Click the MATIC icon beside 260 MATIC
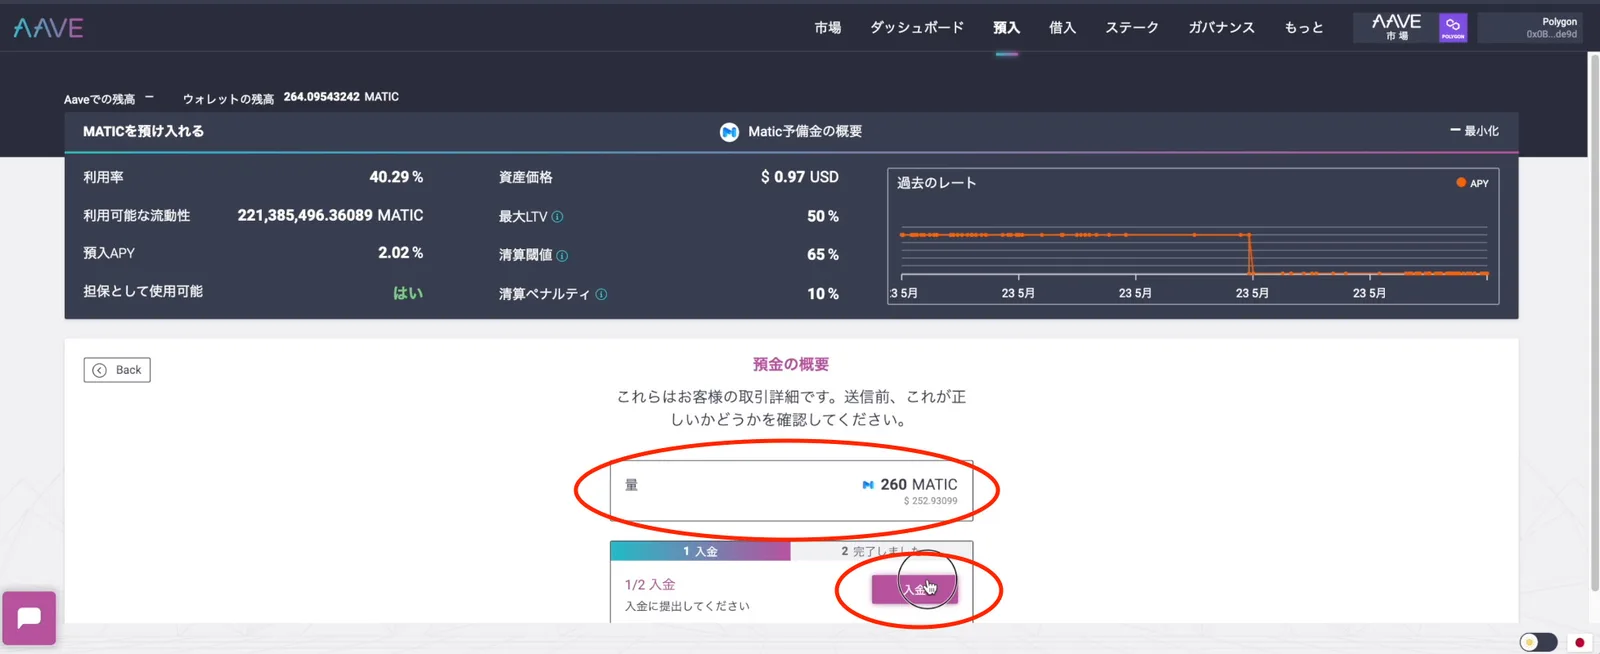The height and width of the screenshot is (654, 1600). click(x=868, y=485)
